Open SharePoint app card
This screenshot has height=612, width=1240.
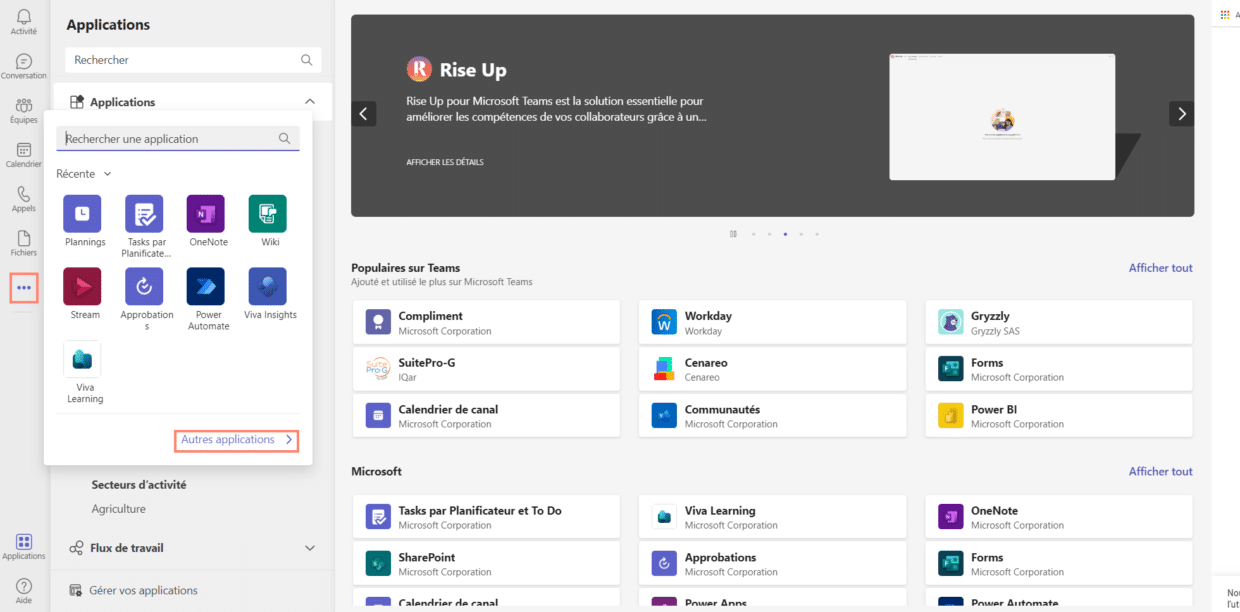[x=486, y=564]
